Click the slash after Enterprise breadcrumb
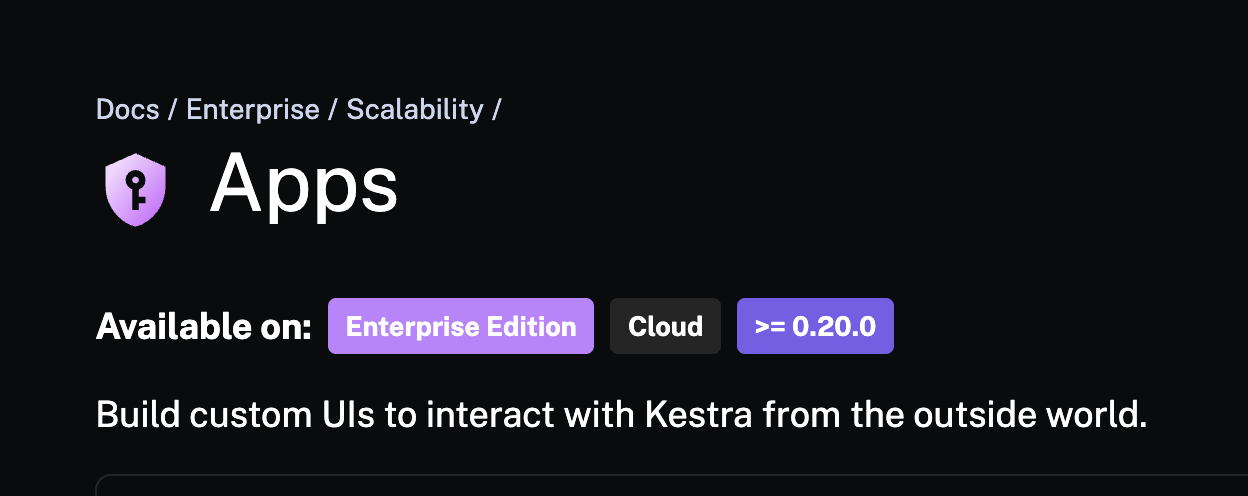The image size is (1248, 496). tap(333, 109)
